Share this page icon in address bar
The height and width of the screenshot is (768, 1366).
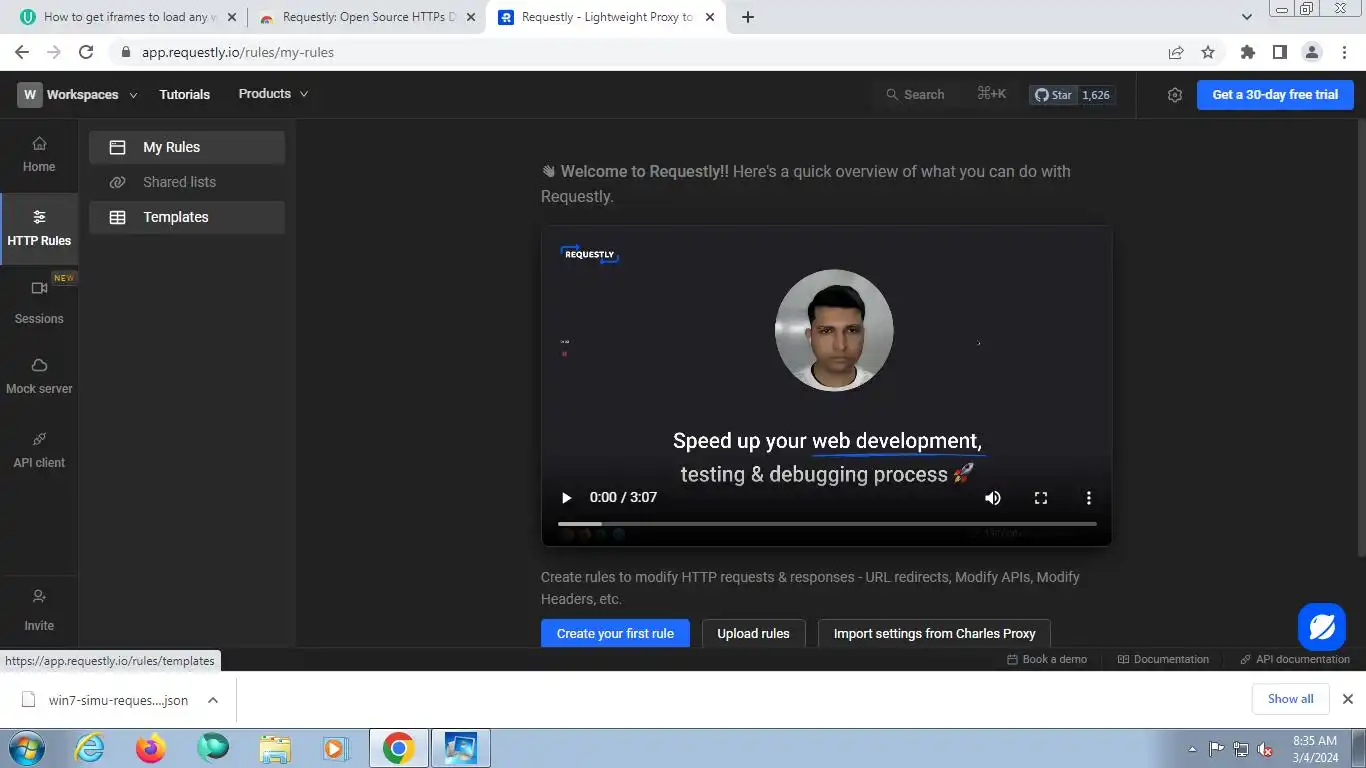click(x=1176, y=52)
